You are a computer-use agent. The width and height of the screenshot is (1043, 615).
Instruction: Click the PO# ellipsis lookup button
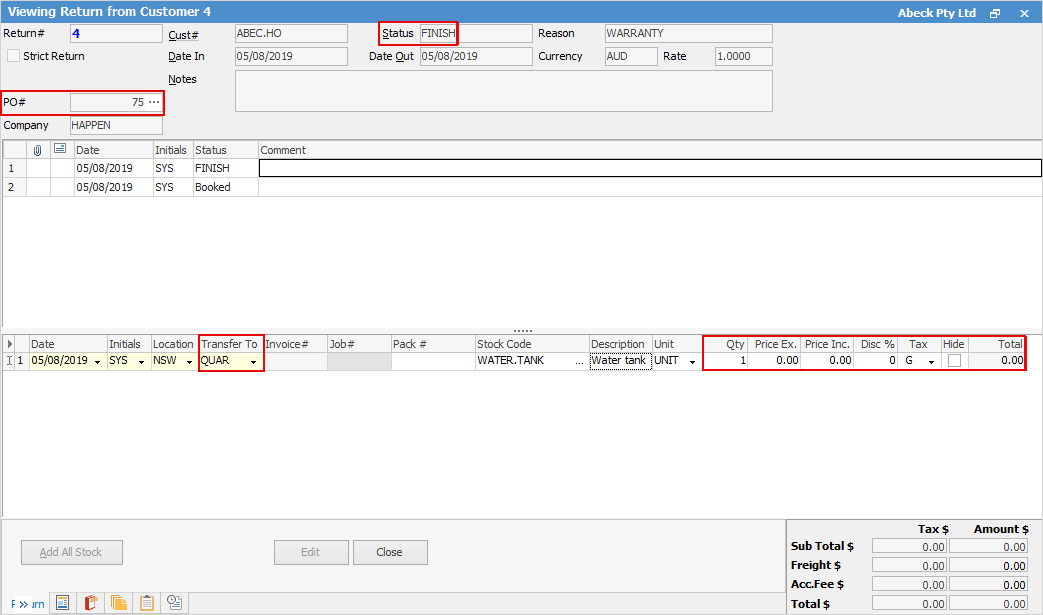[x=154, y=102]
